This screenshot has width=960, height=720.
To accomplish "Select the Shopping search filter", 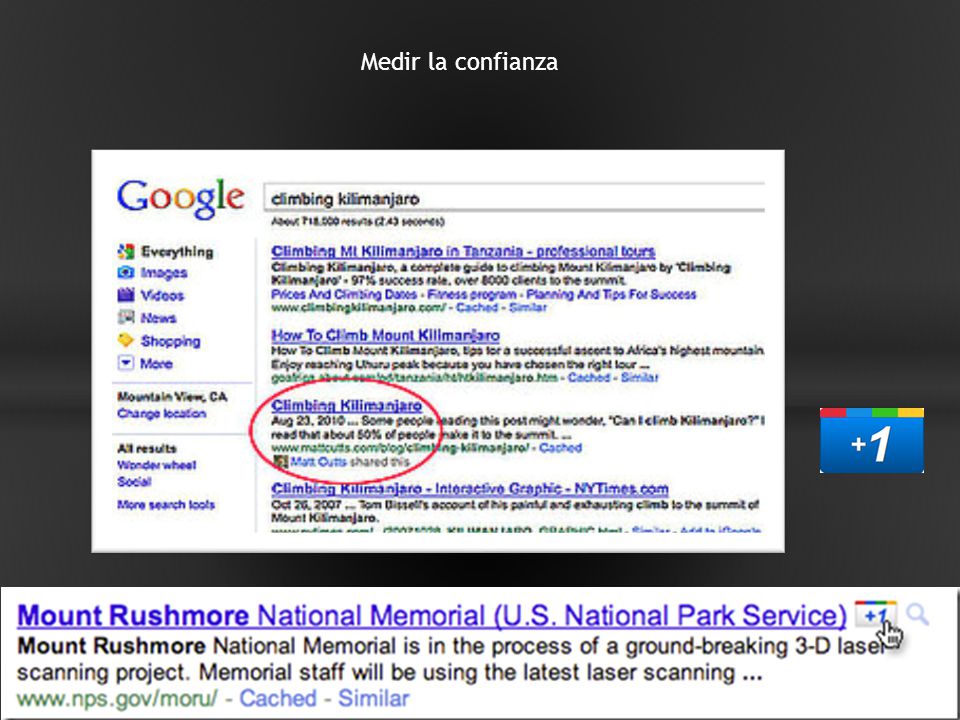I will point(171,341).
